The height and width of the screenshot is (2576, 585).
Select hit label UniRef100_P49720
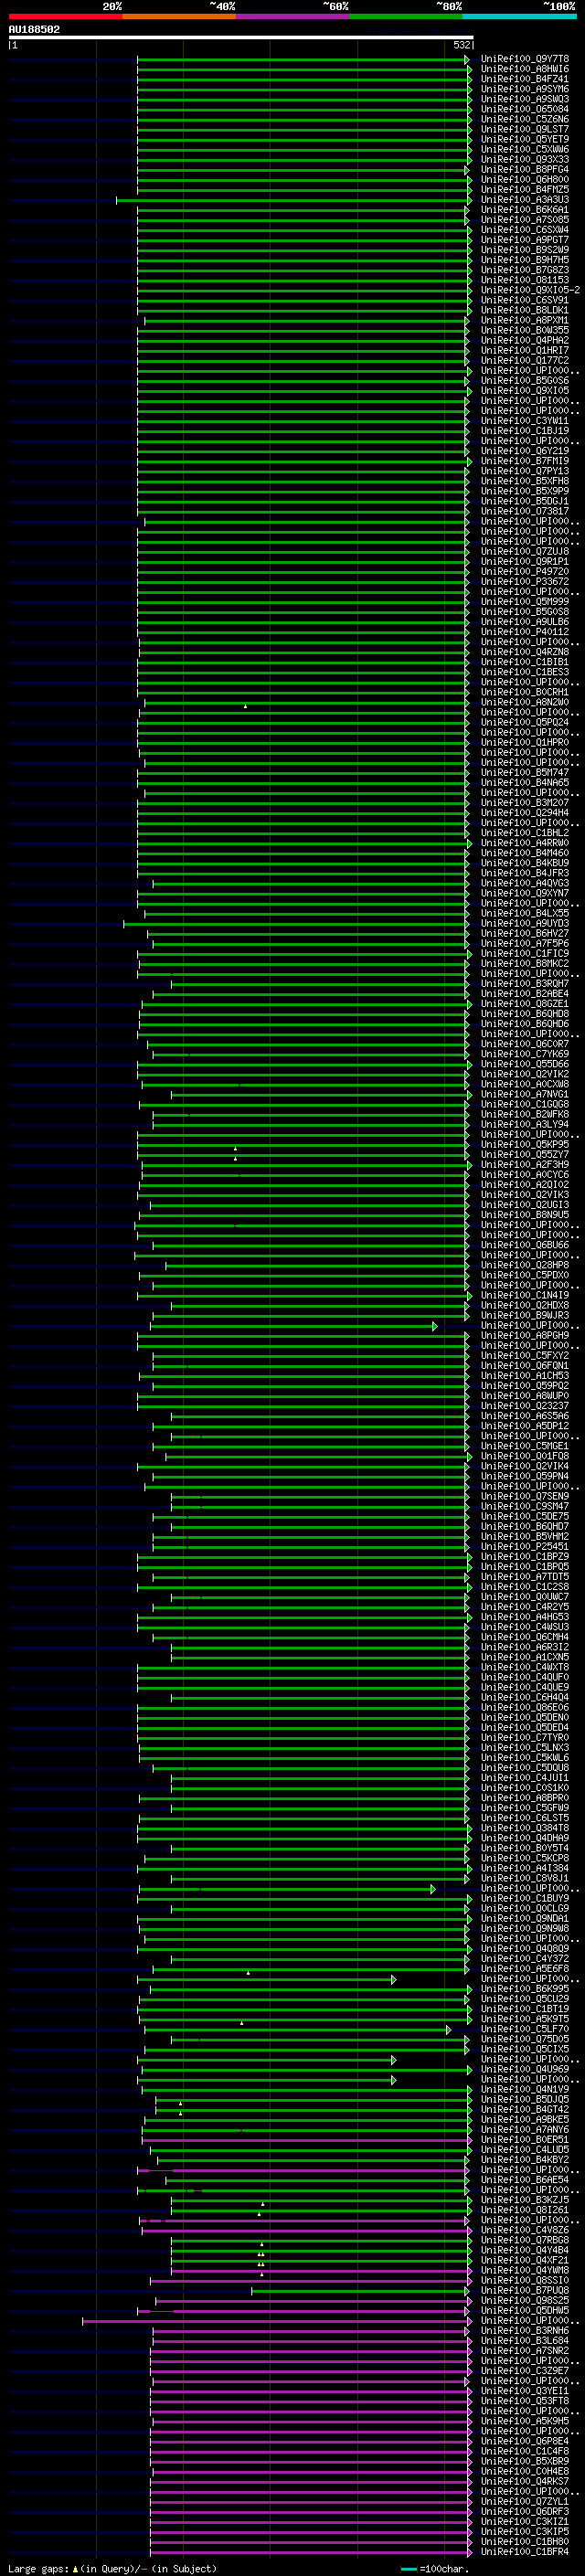point(525,572)
